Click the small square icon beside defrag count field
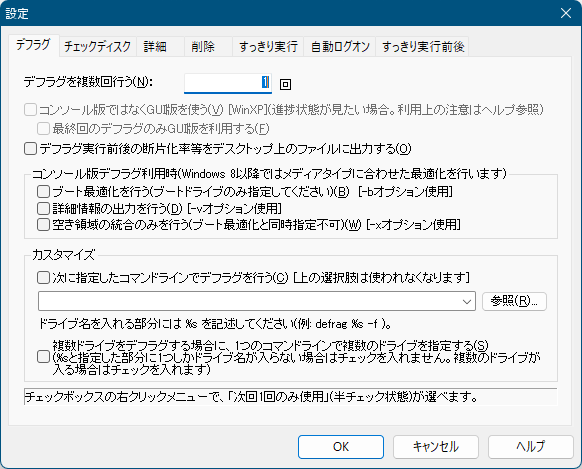Image resolution: width=582 pixels, height=469 pixels. pos(285,84)
